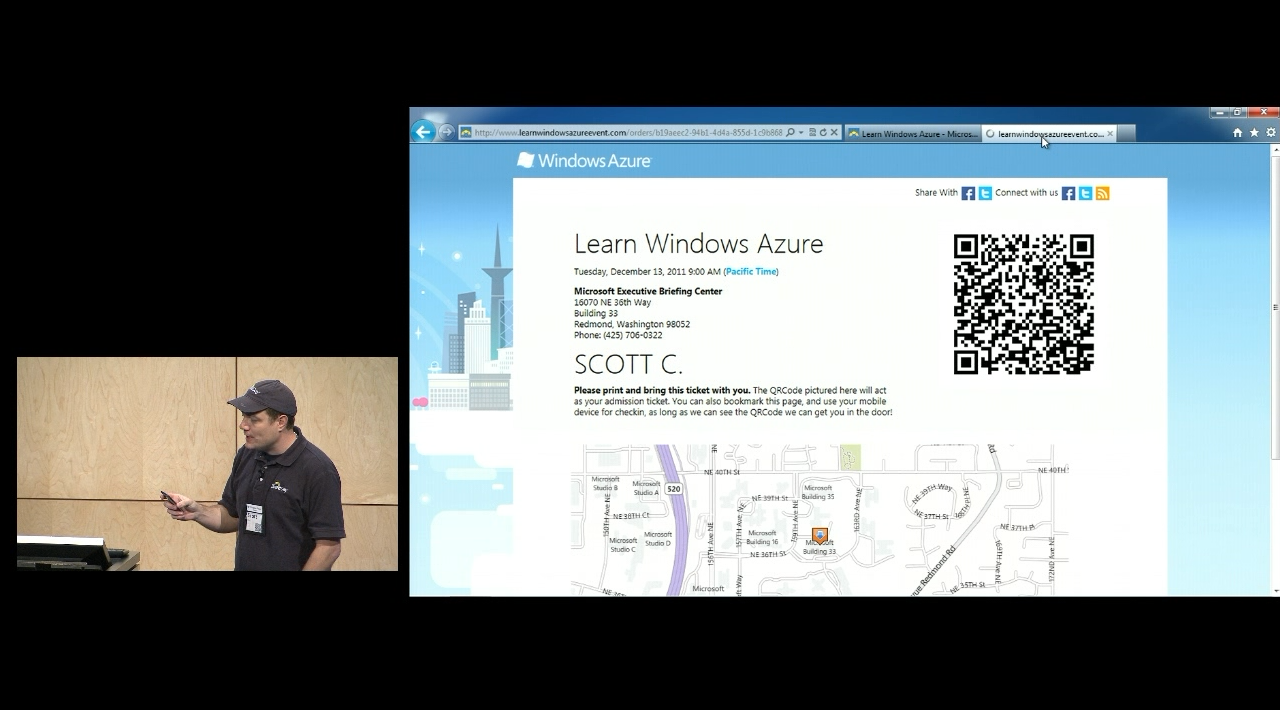1280x710 pixels.
Task: Focus the address bar URL field
Action: (628, 133)
